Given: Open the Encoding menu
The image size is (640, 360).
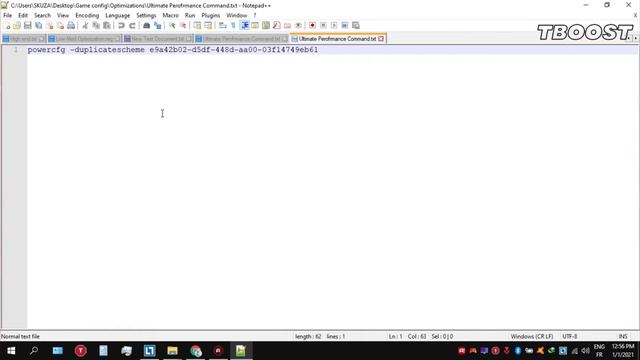Looking at the screenshot, I should click(87, 15).
